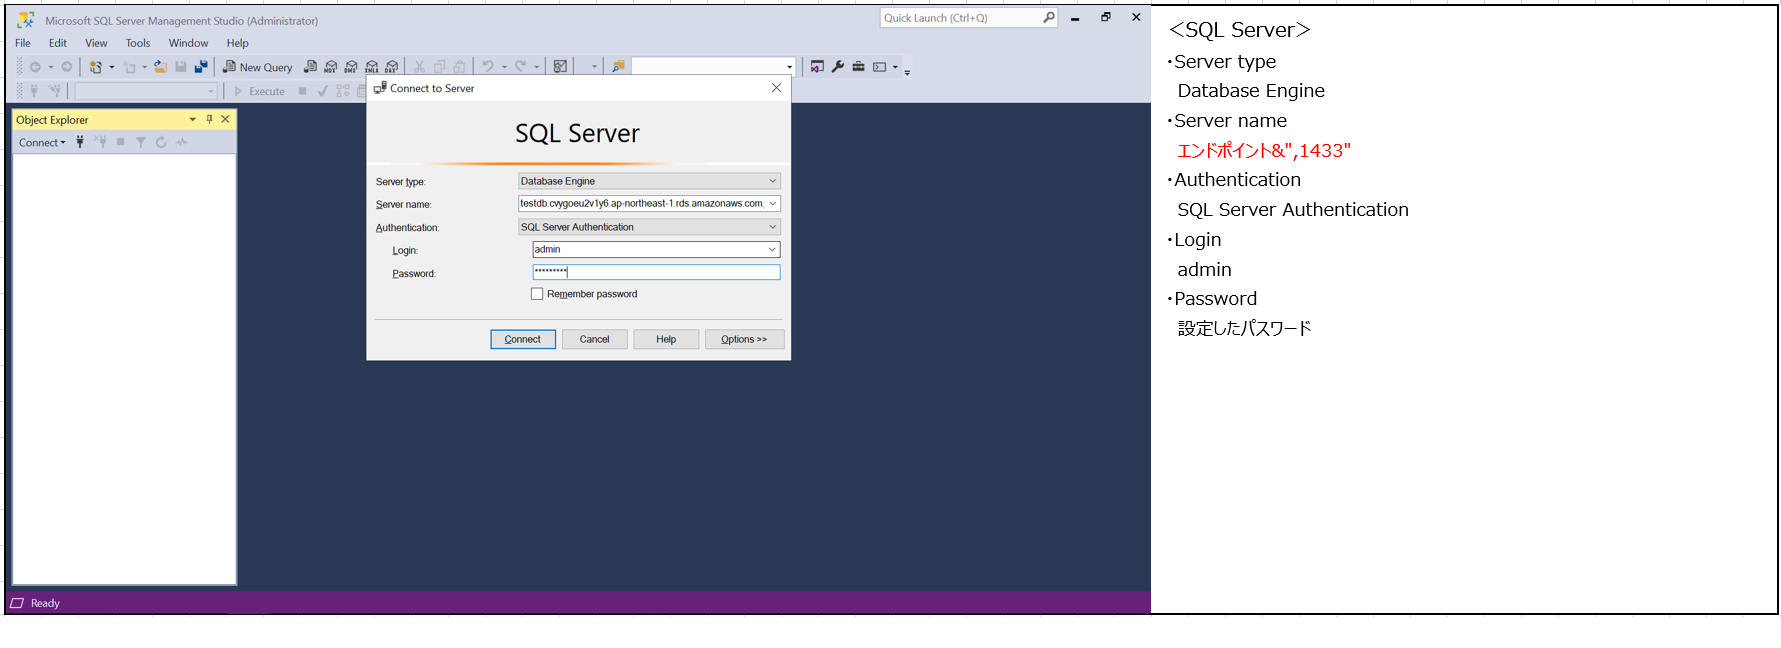Click the Redo arrow icon
This screenshot has height=648, width=1781.
coord(520,67)
